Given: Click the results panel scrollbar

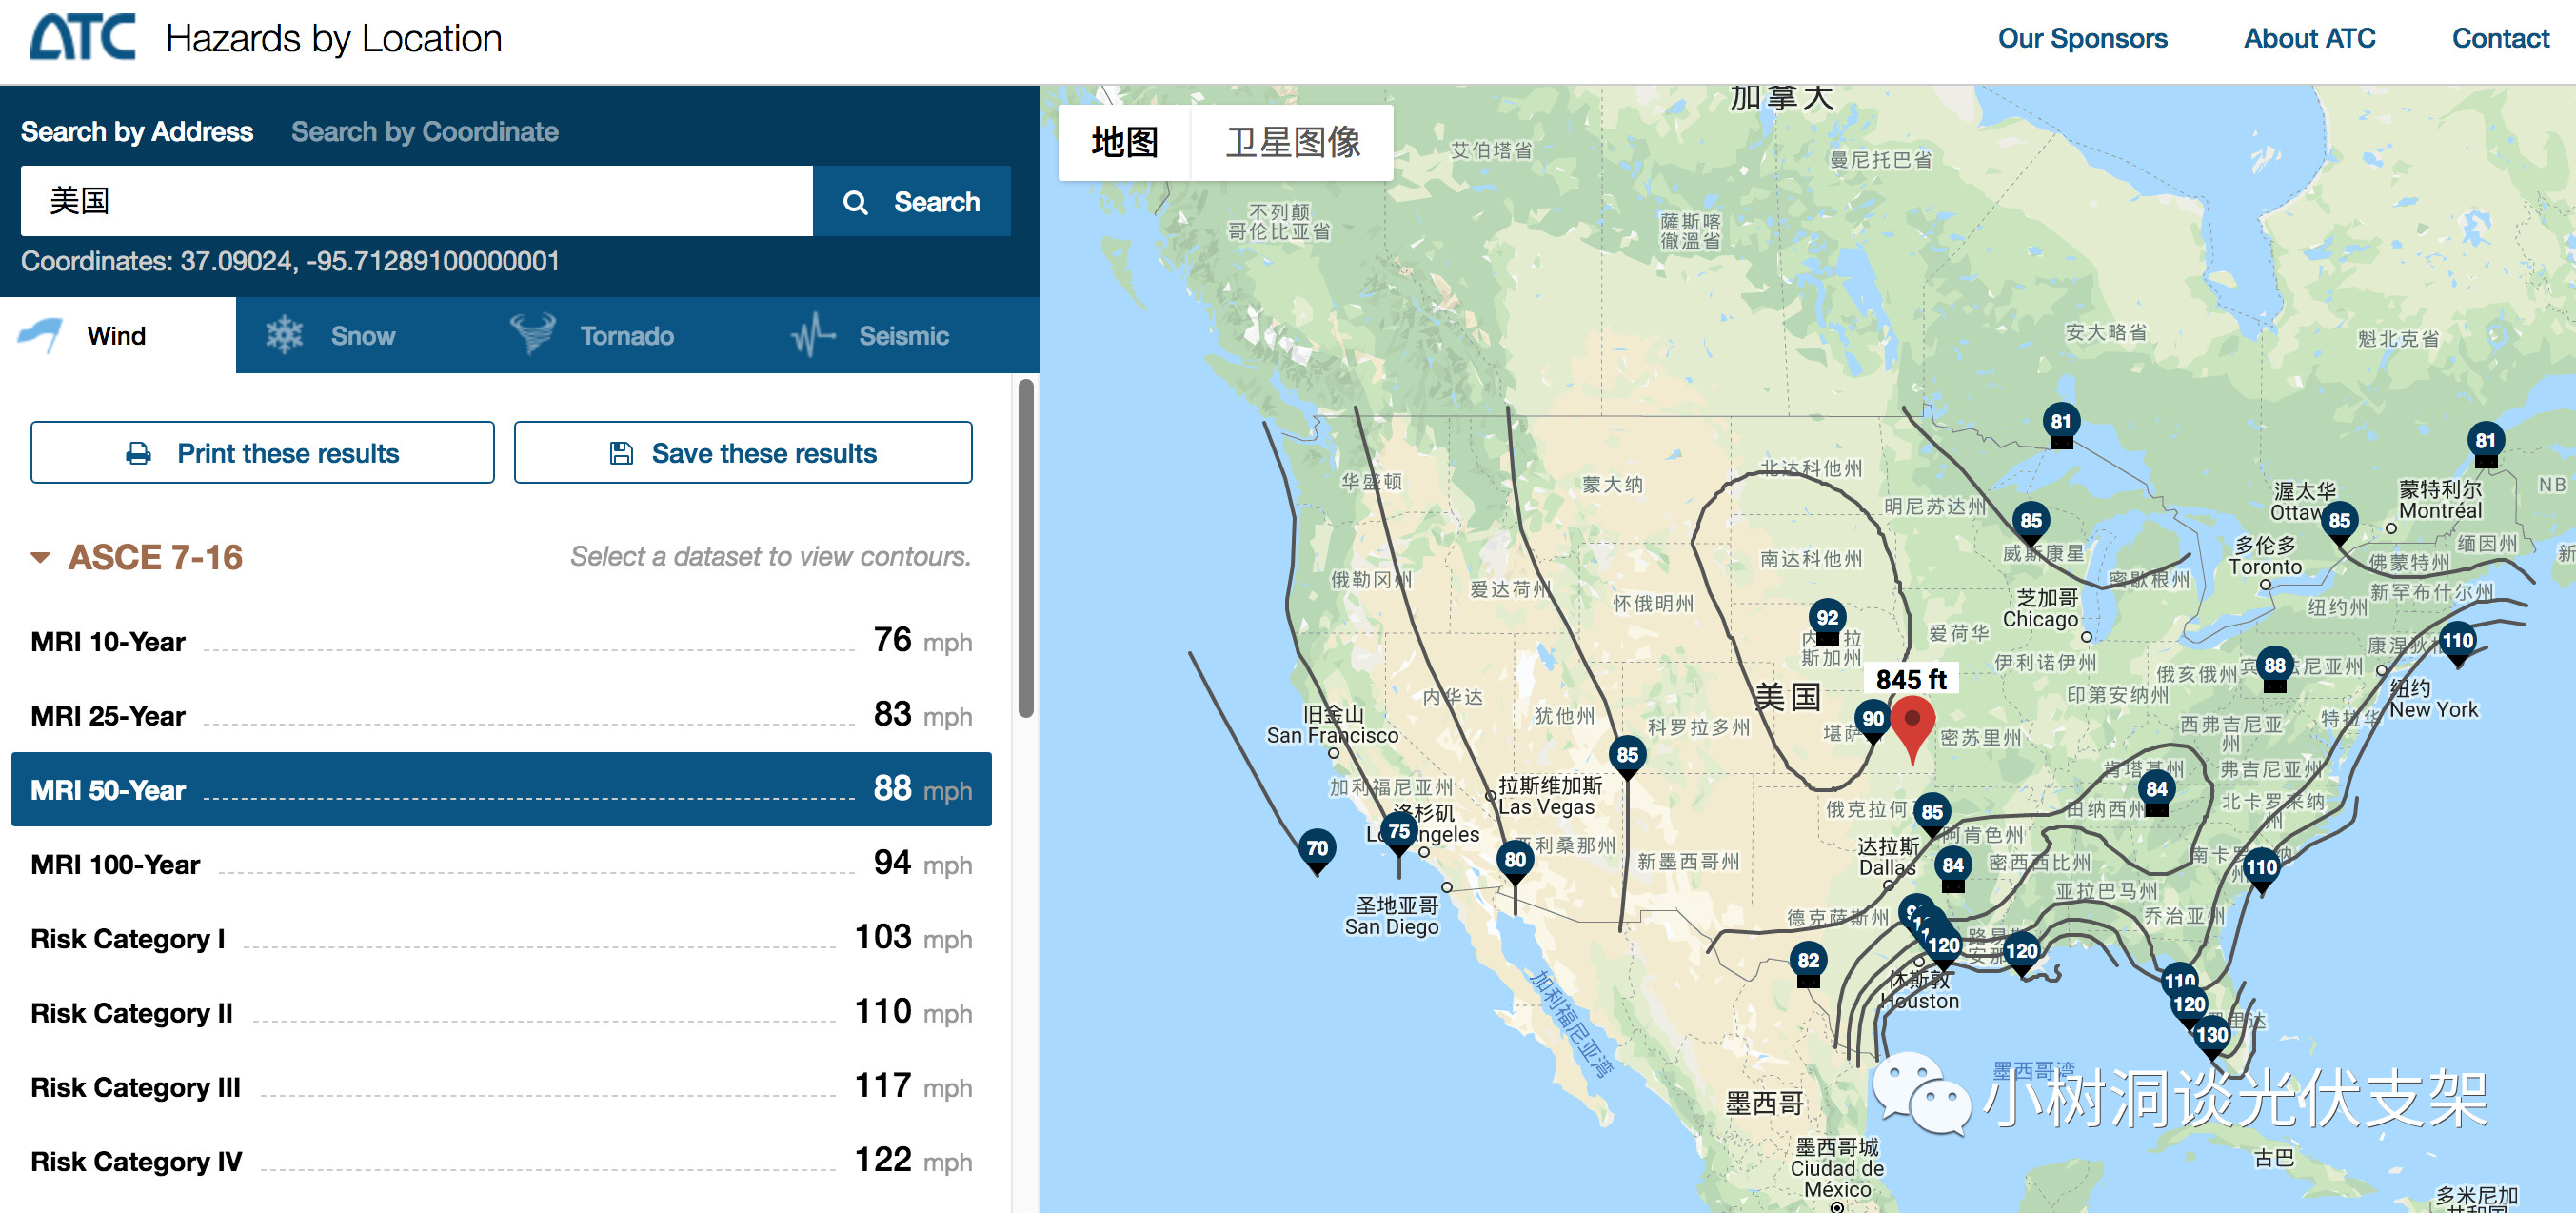Looking at the screenshot, I should click(1026, 548).
